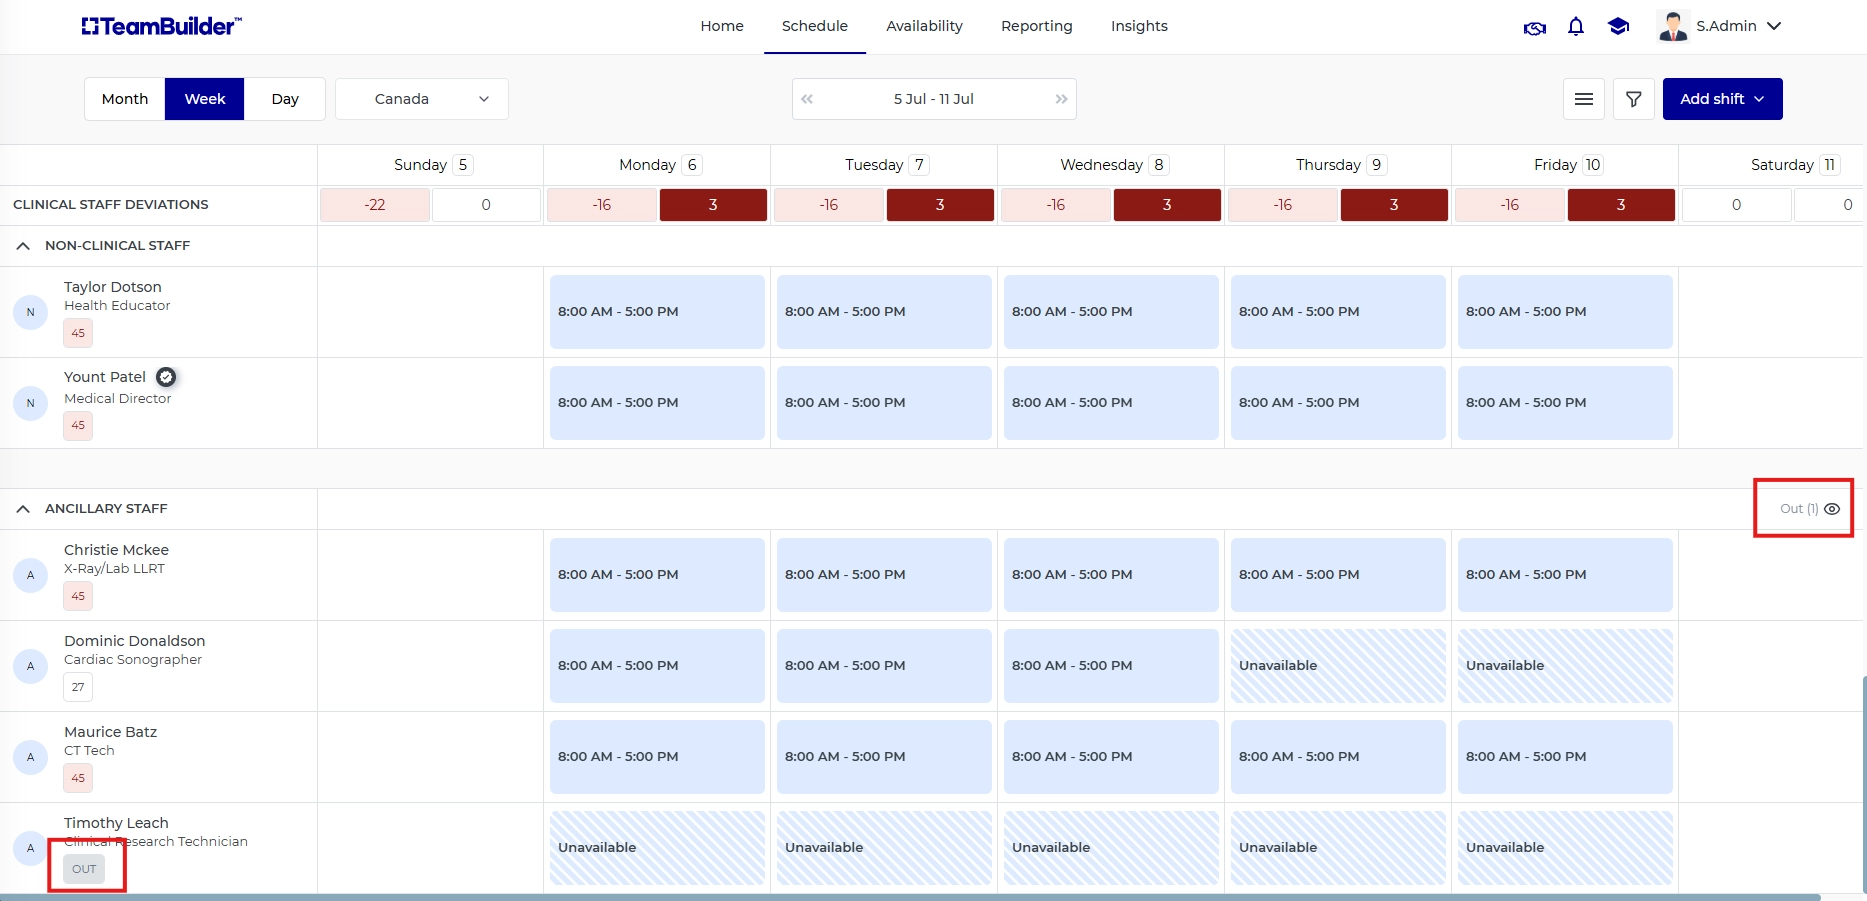The width and height of the screenshot is (1867, 901).
Task: Open the Availability tab
Action: point(924,26)
